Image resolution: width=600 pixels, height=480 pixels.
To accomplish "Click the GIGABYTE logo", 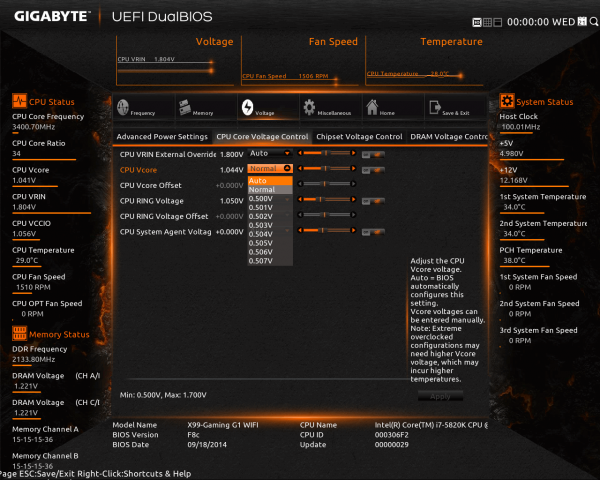I will coord(52,16).
